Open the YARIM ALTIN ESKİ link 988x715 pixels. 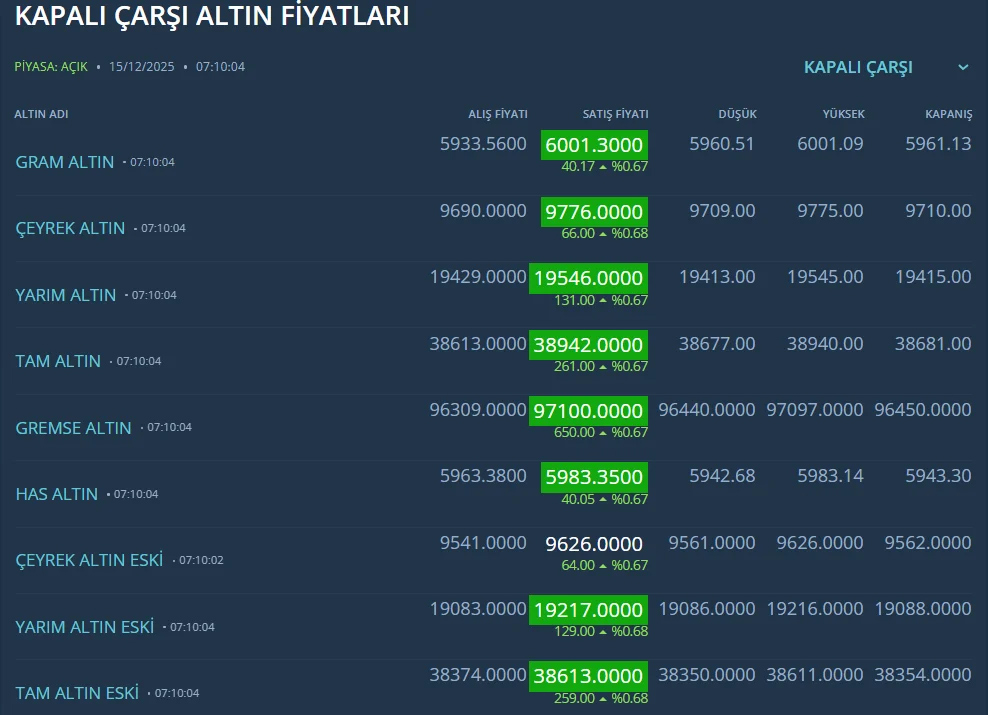(x=85, y=627)
